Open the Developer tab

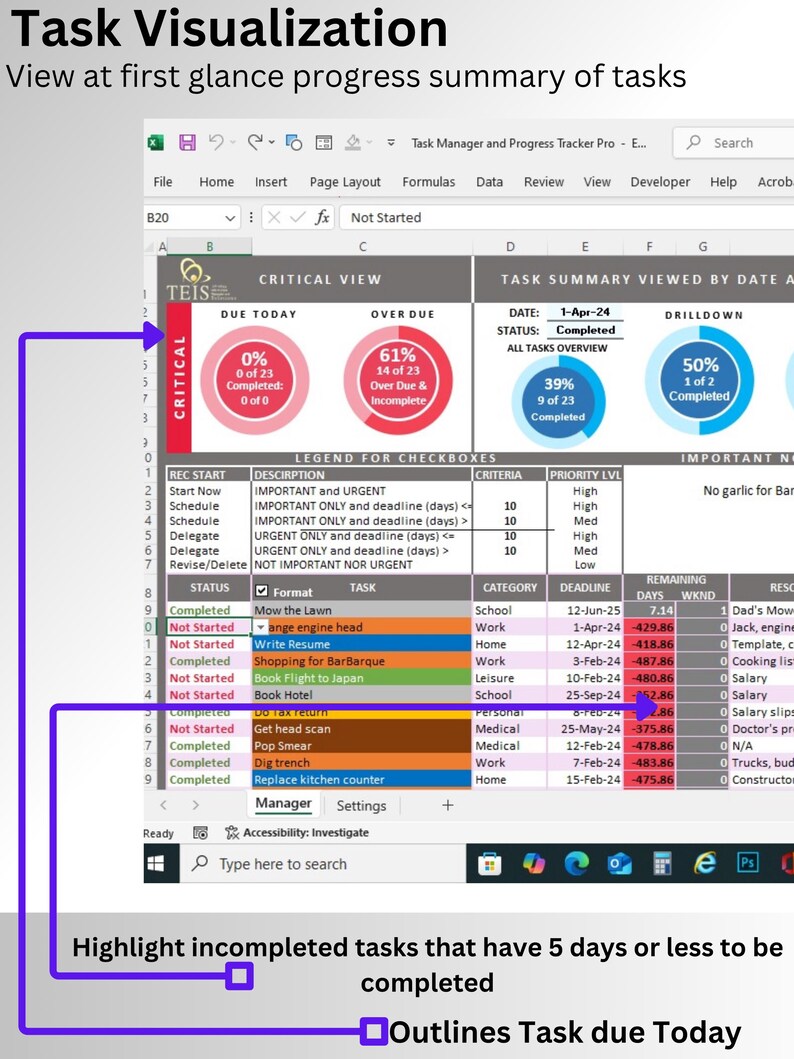(660, 182)
